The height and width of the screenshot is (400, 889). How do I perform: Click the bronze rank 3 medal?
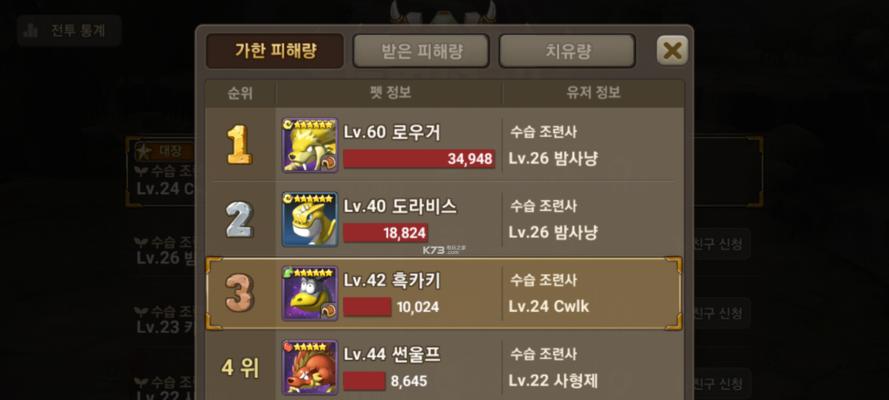click(239, 293)
